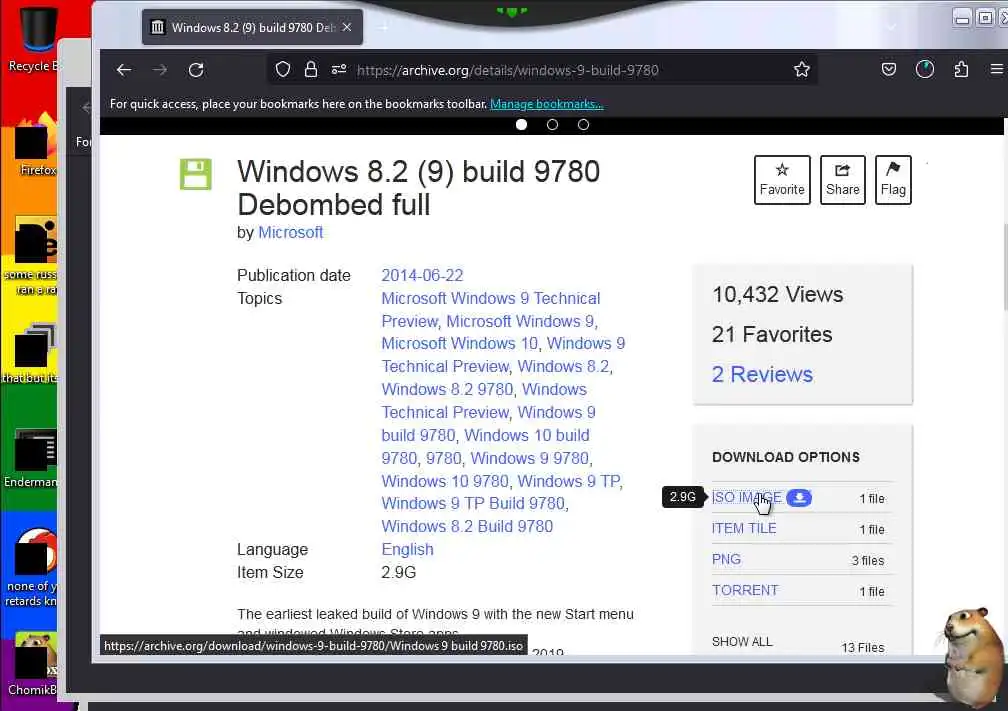Click the DOWNLOAD OPTIONS heading

786,457
